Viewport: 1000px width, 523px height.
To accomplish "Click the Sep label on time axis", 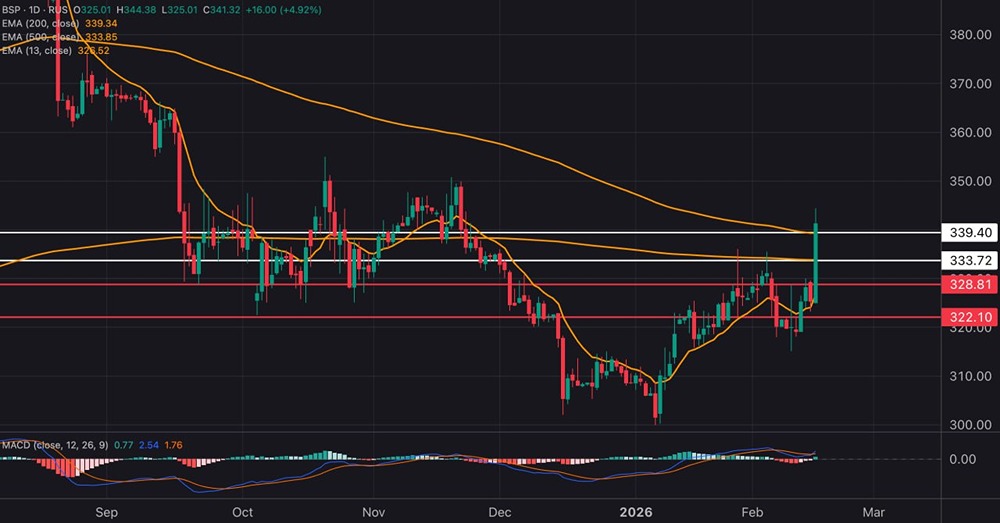I will 107,513.
